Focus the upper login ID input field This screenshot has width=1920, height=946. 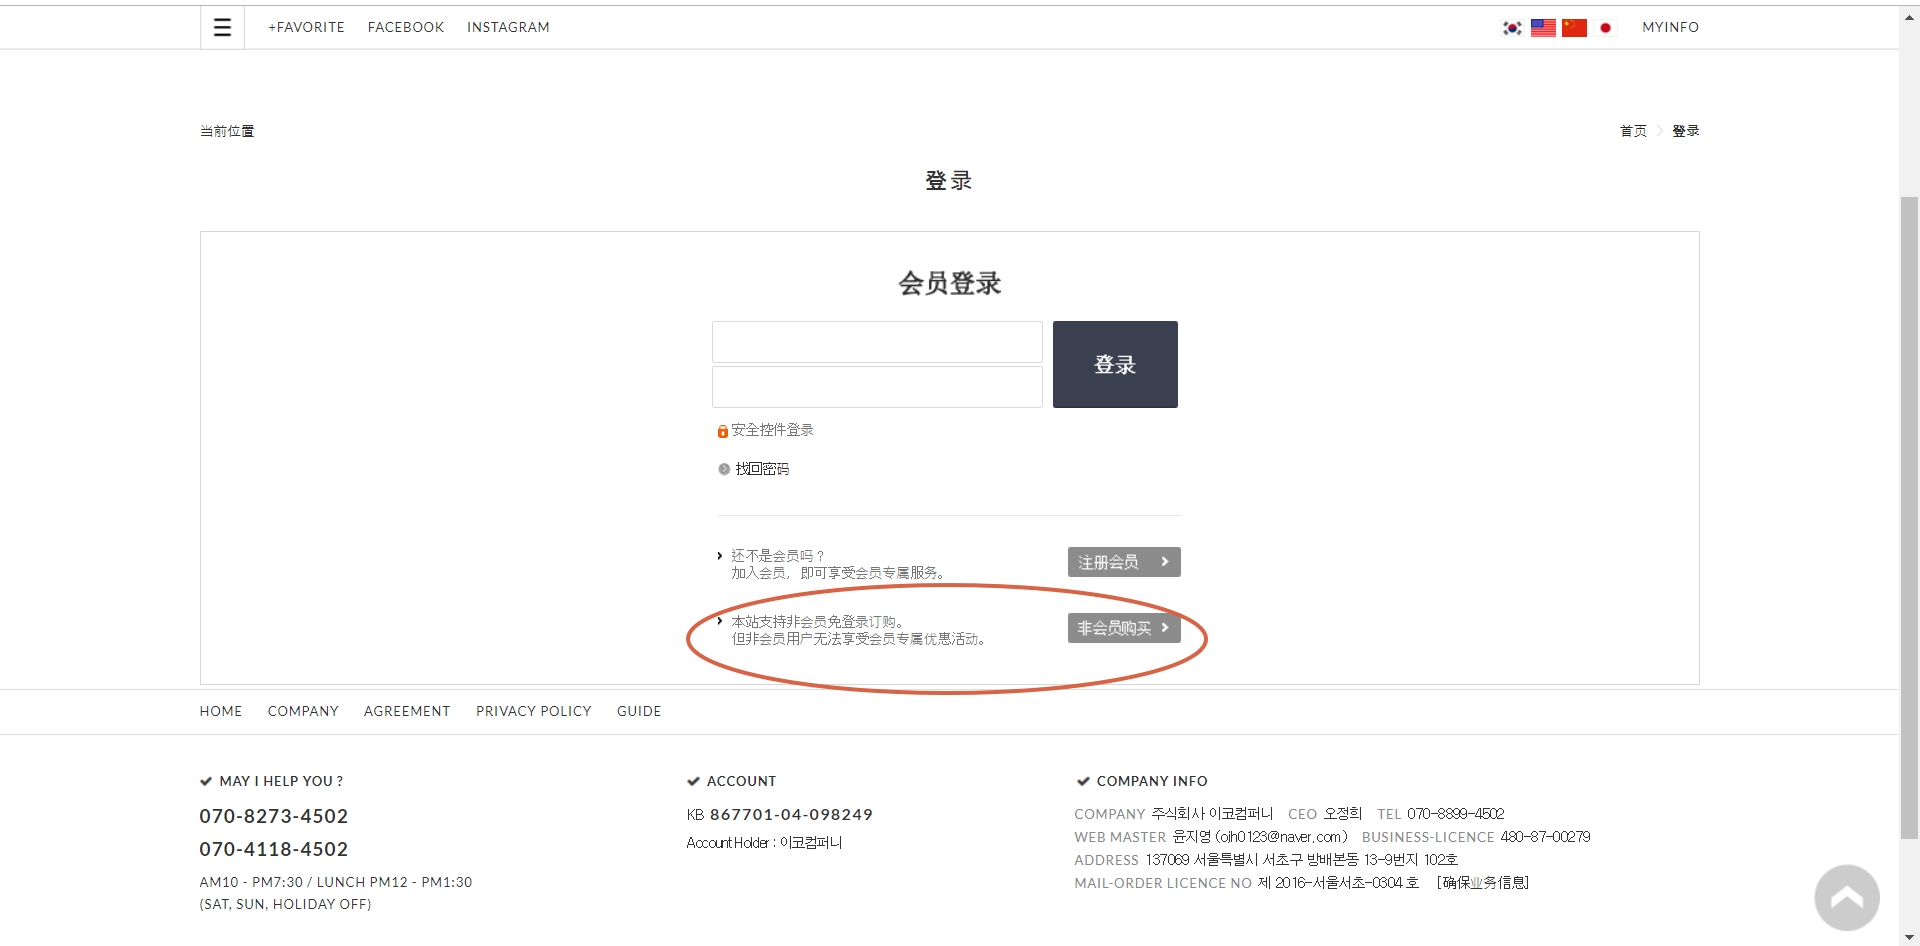point(876,342)
